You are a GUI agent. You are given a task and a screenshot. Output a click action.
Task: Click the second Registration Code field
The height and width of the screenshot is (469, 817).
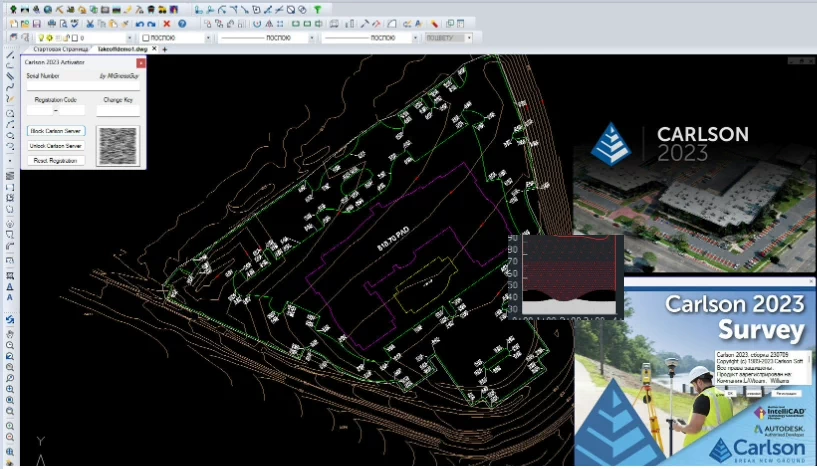click(x=72, y=110)
